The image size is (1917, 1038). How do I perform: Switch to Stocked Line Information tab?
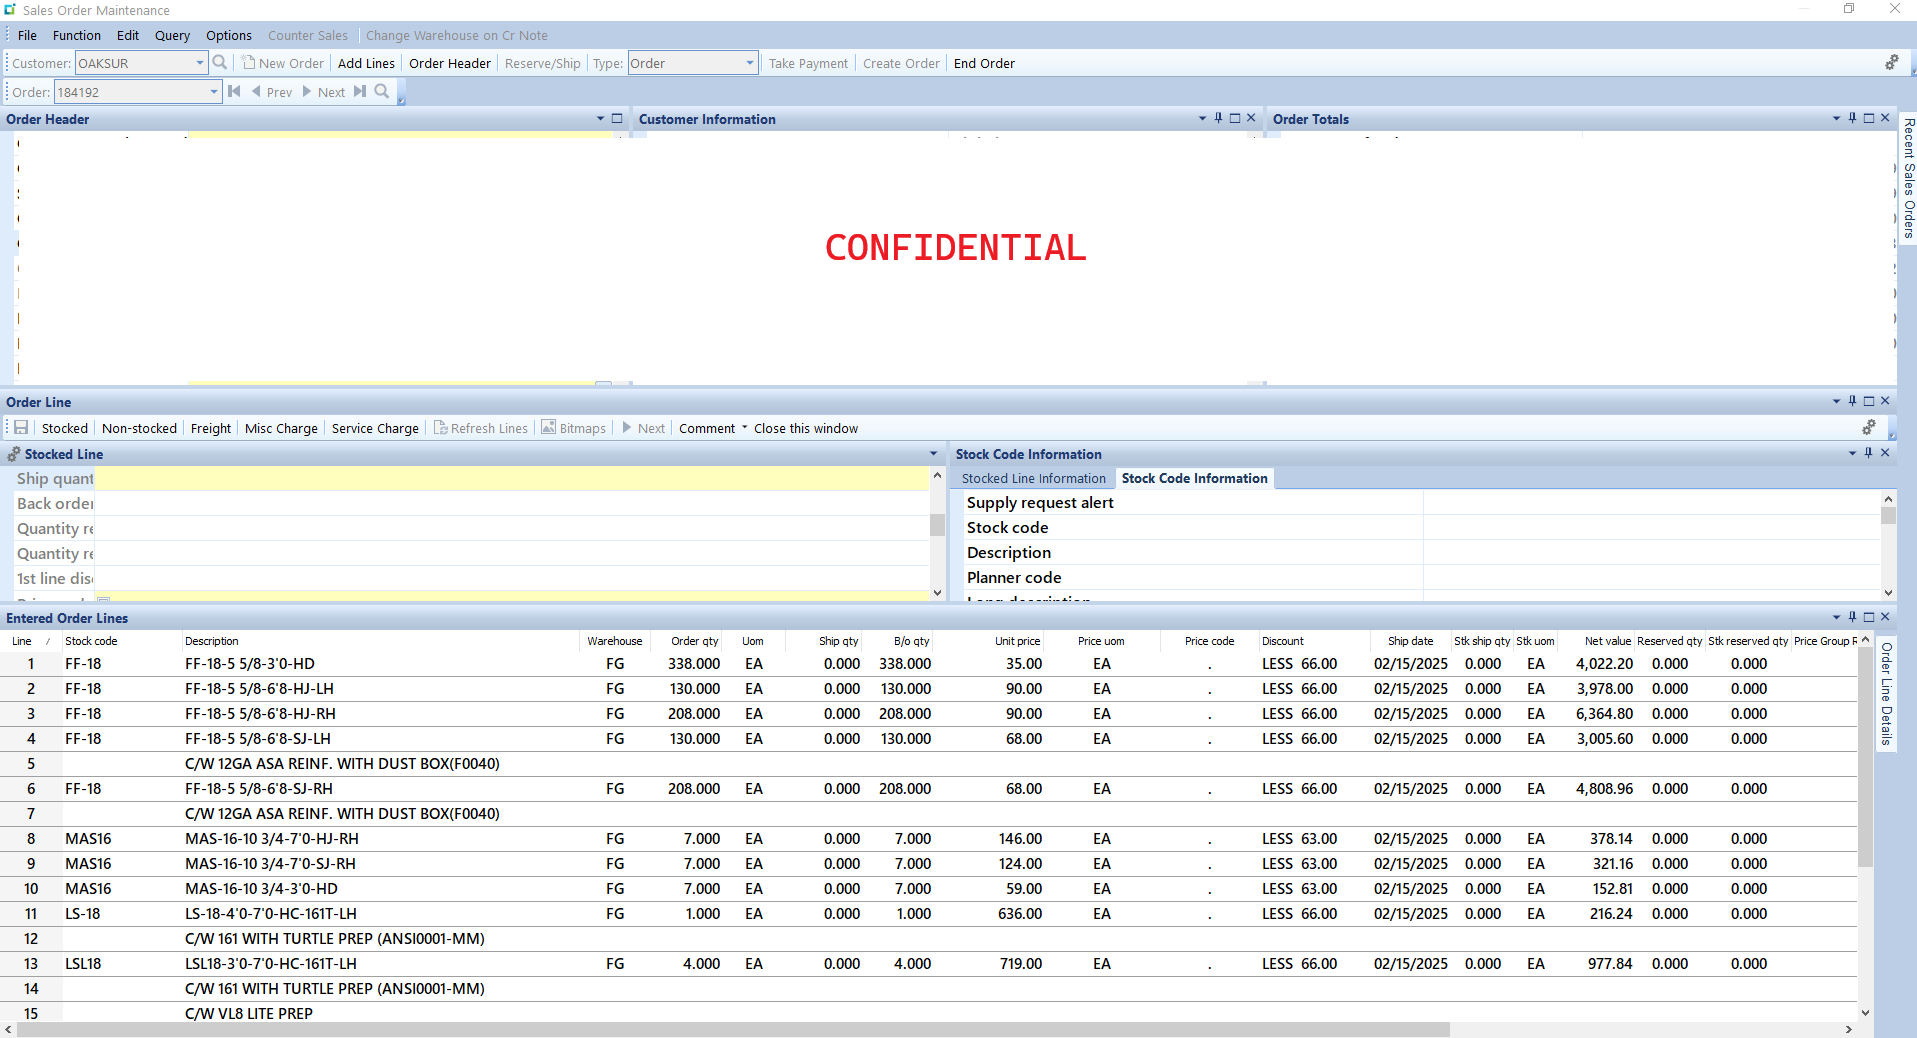pos(1033,479)
